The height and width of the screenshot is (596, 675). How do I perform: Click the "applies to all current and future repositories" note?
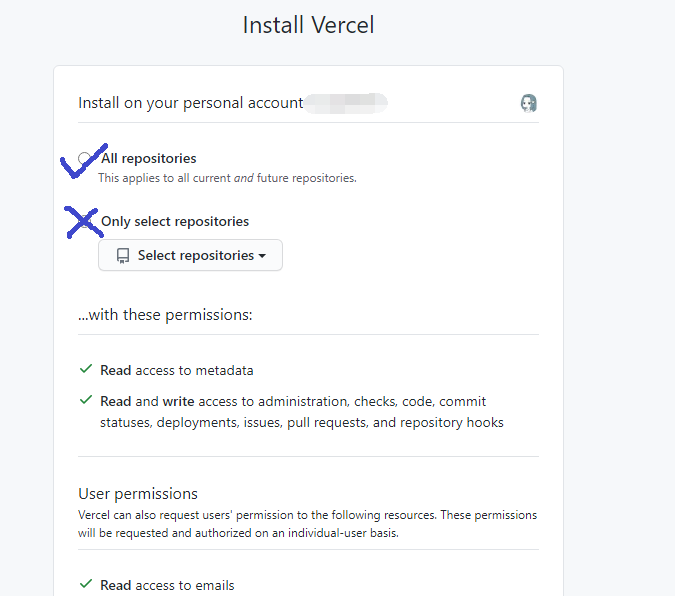[x=227, y=178]
